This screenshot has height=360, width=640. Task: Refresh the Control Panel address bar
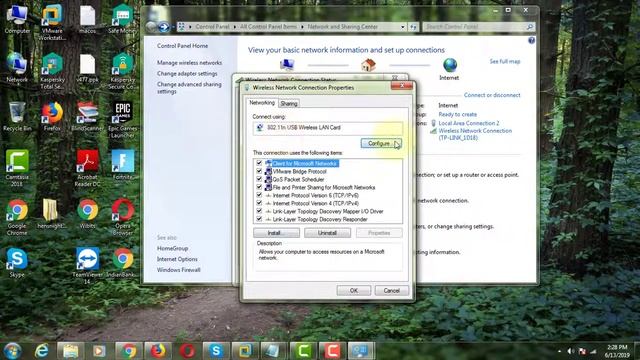[x=413, y=27]
